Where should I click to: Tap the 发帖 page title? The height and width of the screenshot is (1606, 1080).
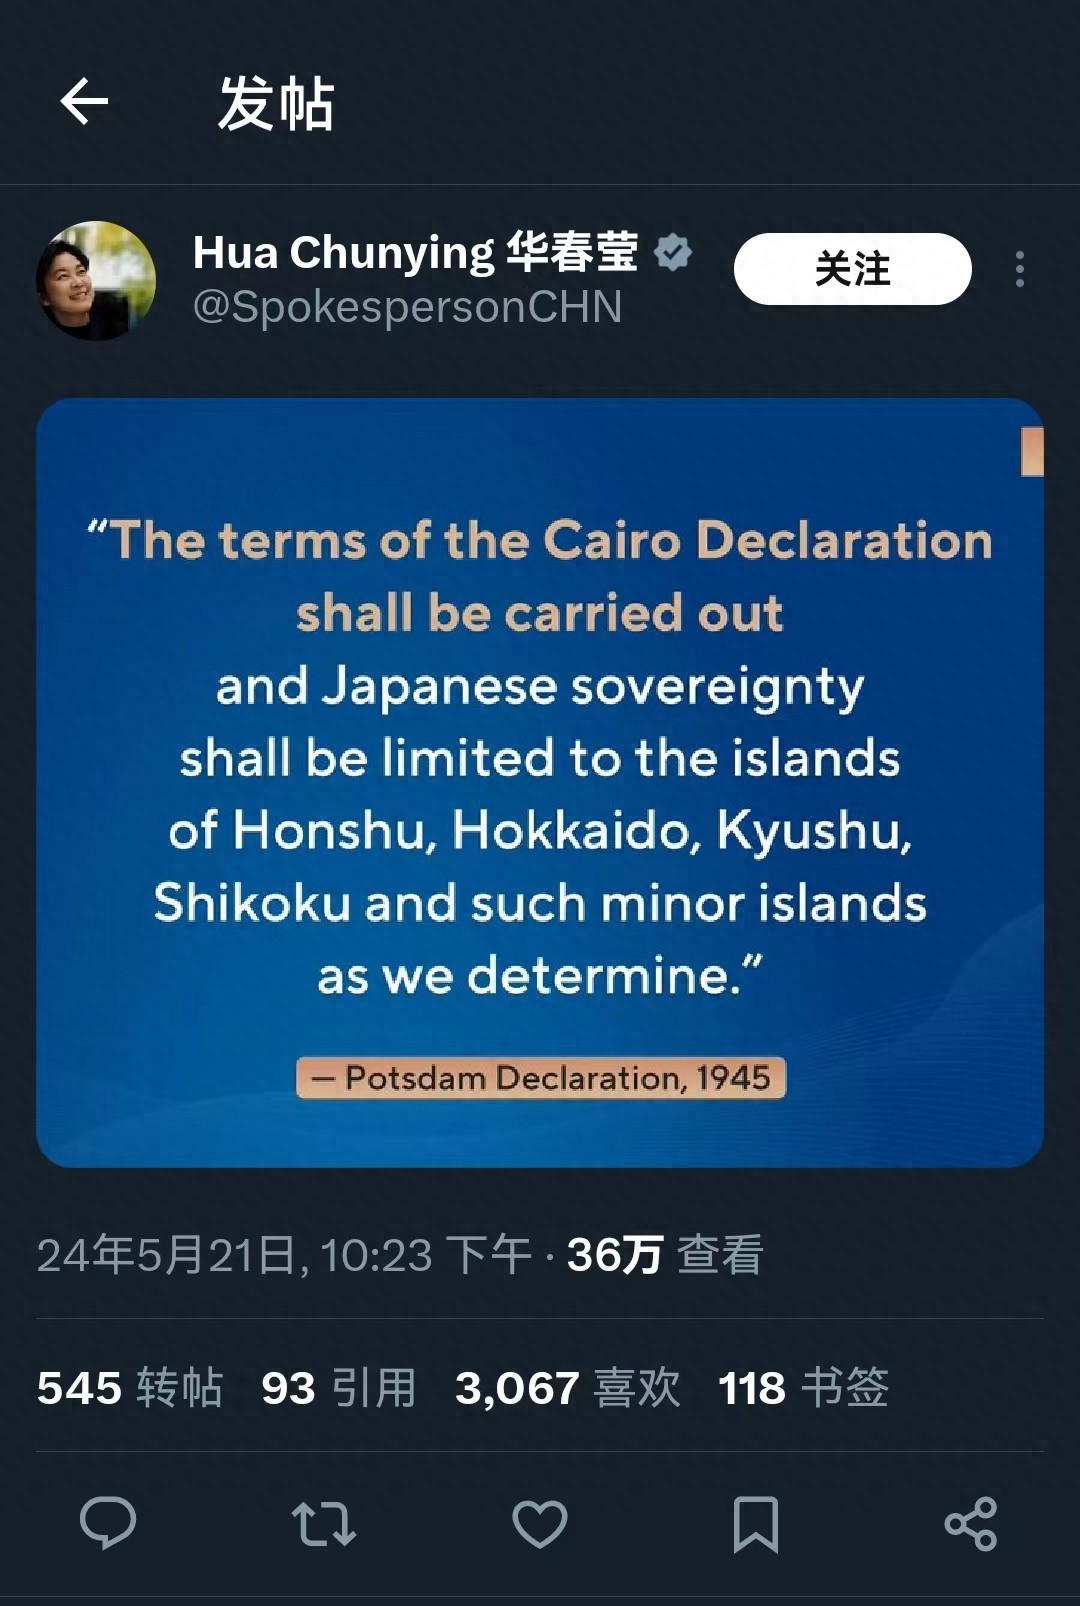pyautogui.click(x=276, y=103)
